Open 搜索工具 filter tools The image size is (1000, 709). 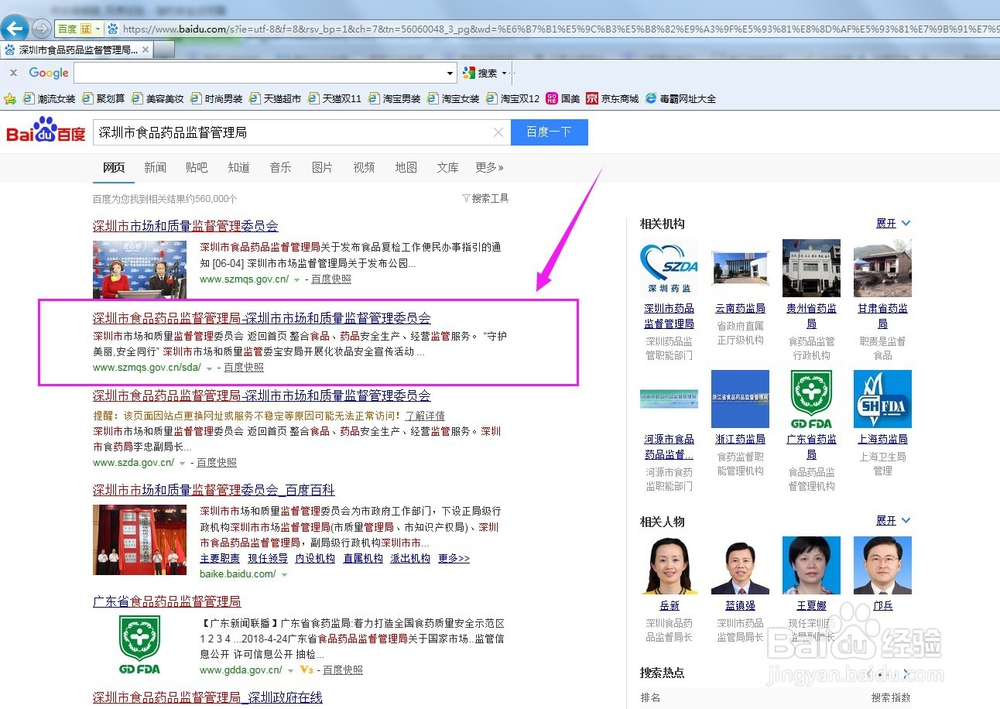[485, 198]
